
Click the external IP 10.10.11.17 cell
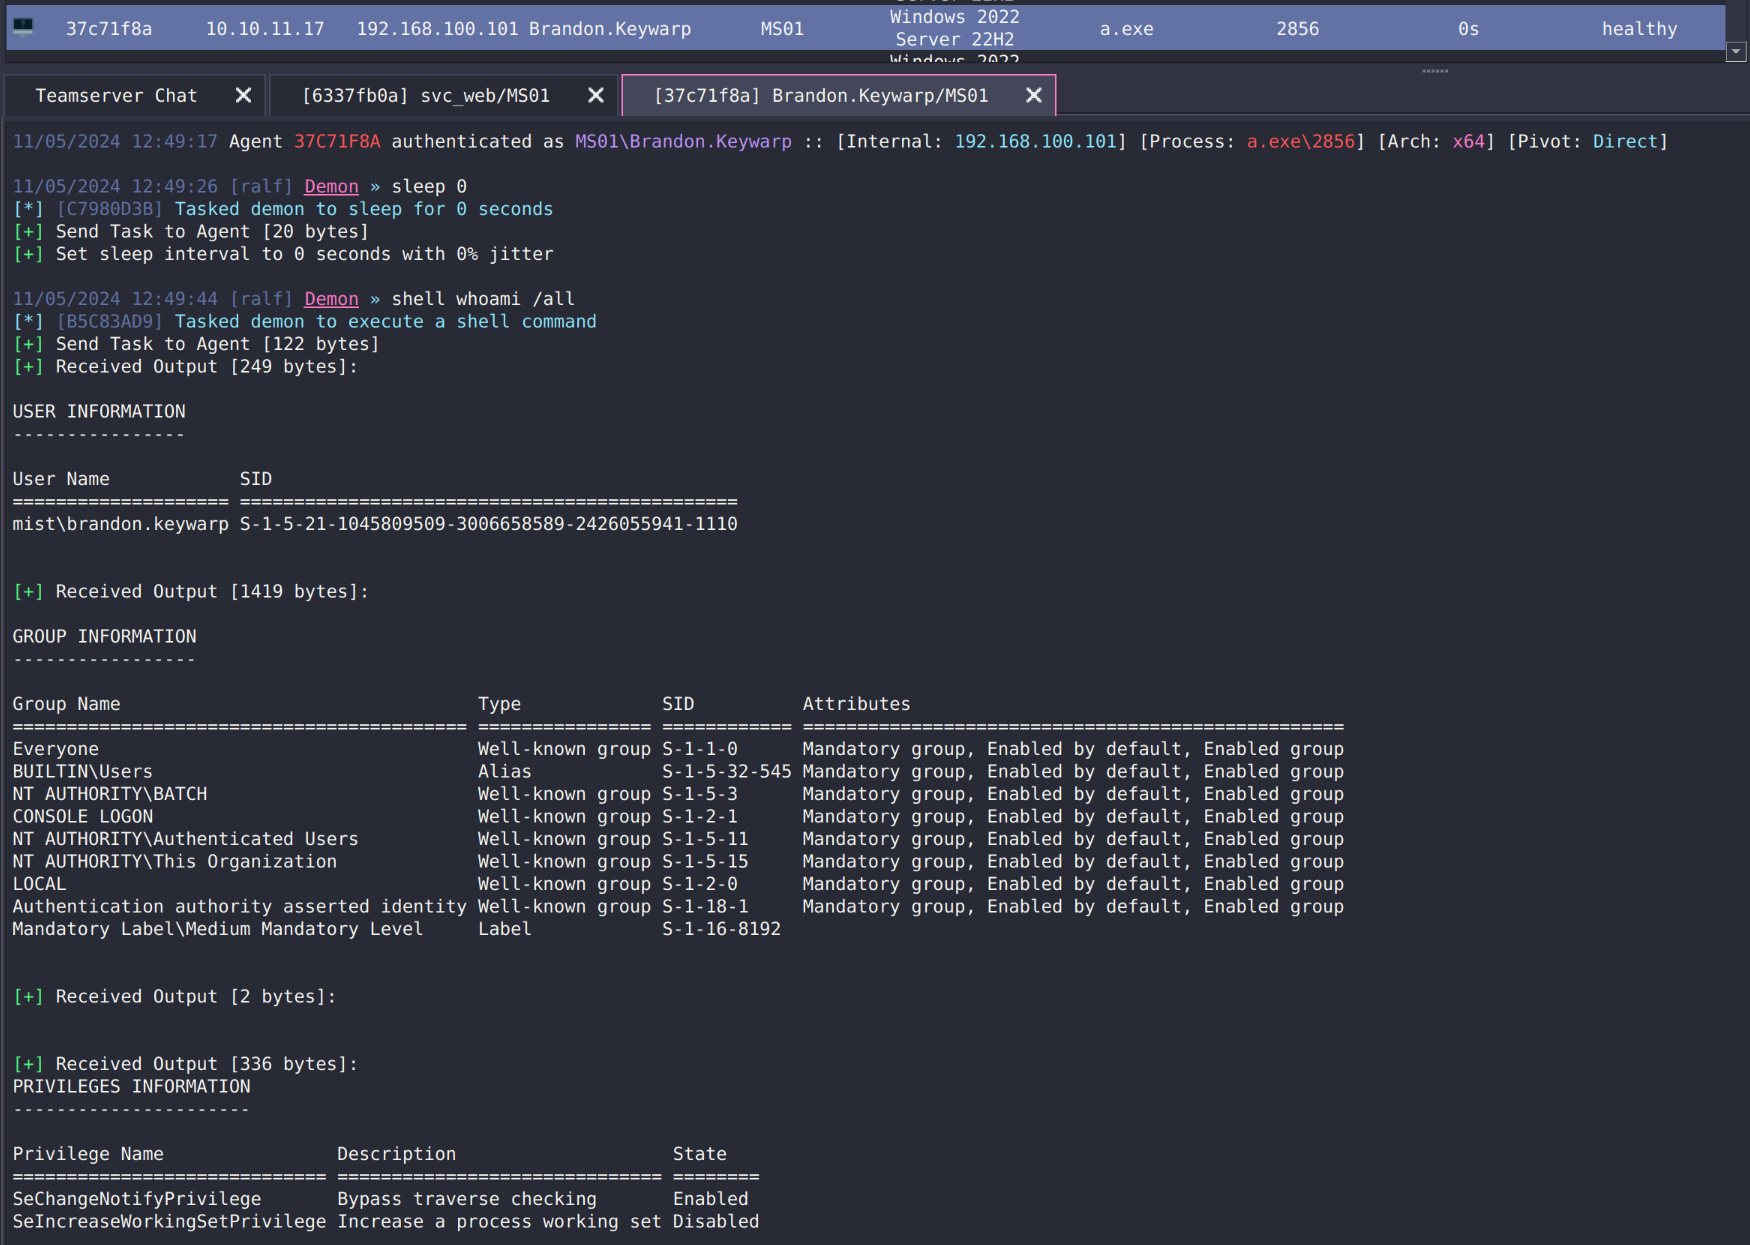[265, 29]
